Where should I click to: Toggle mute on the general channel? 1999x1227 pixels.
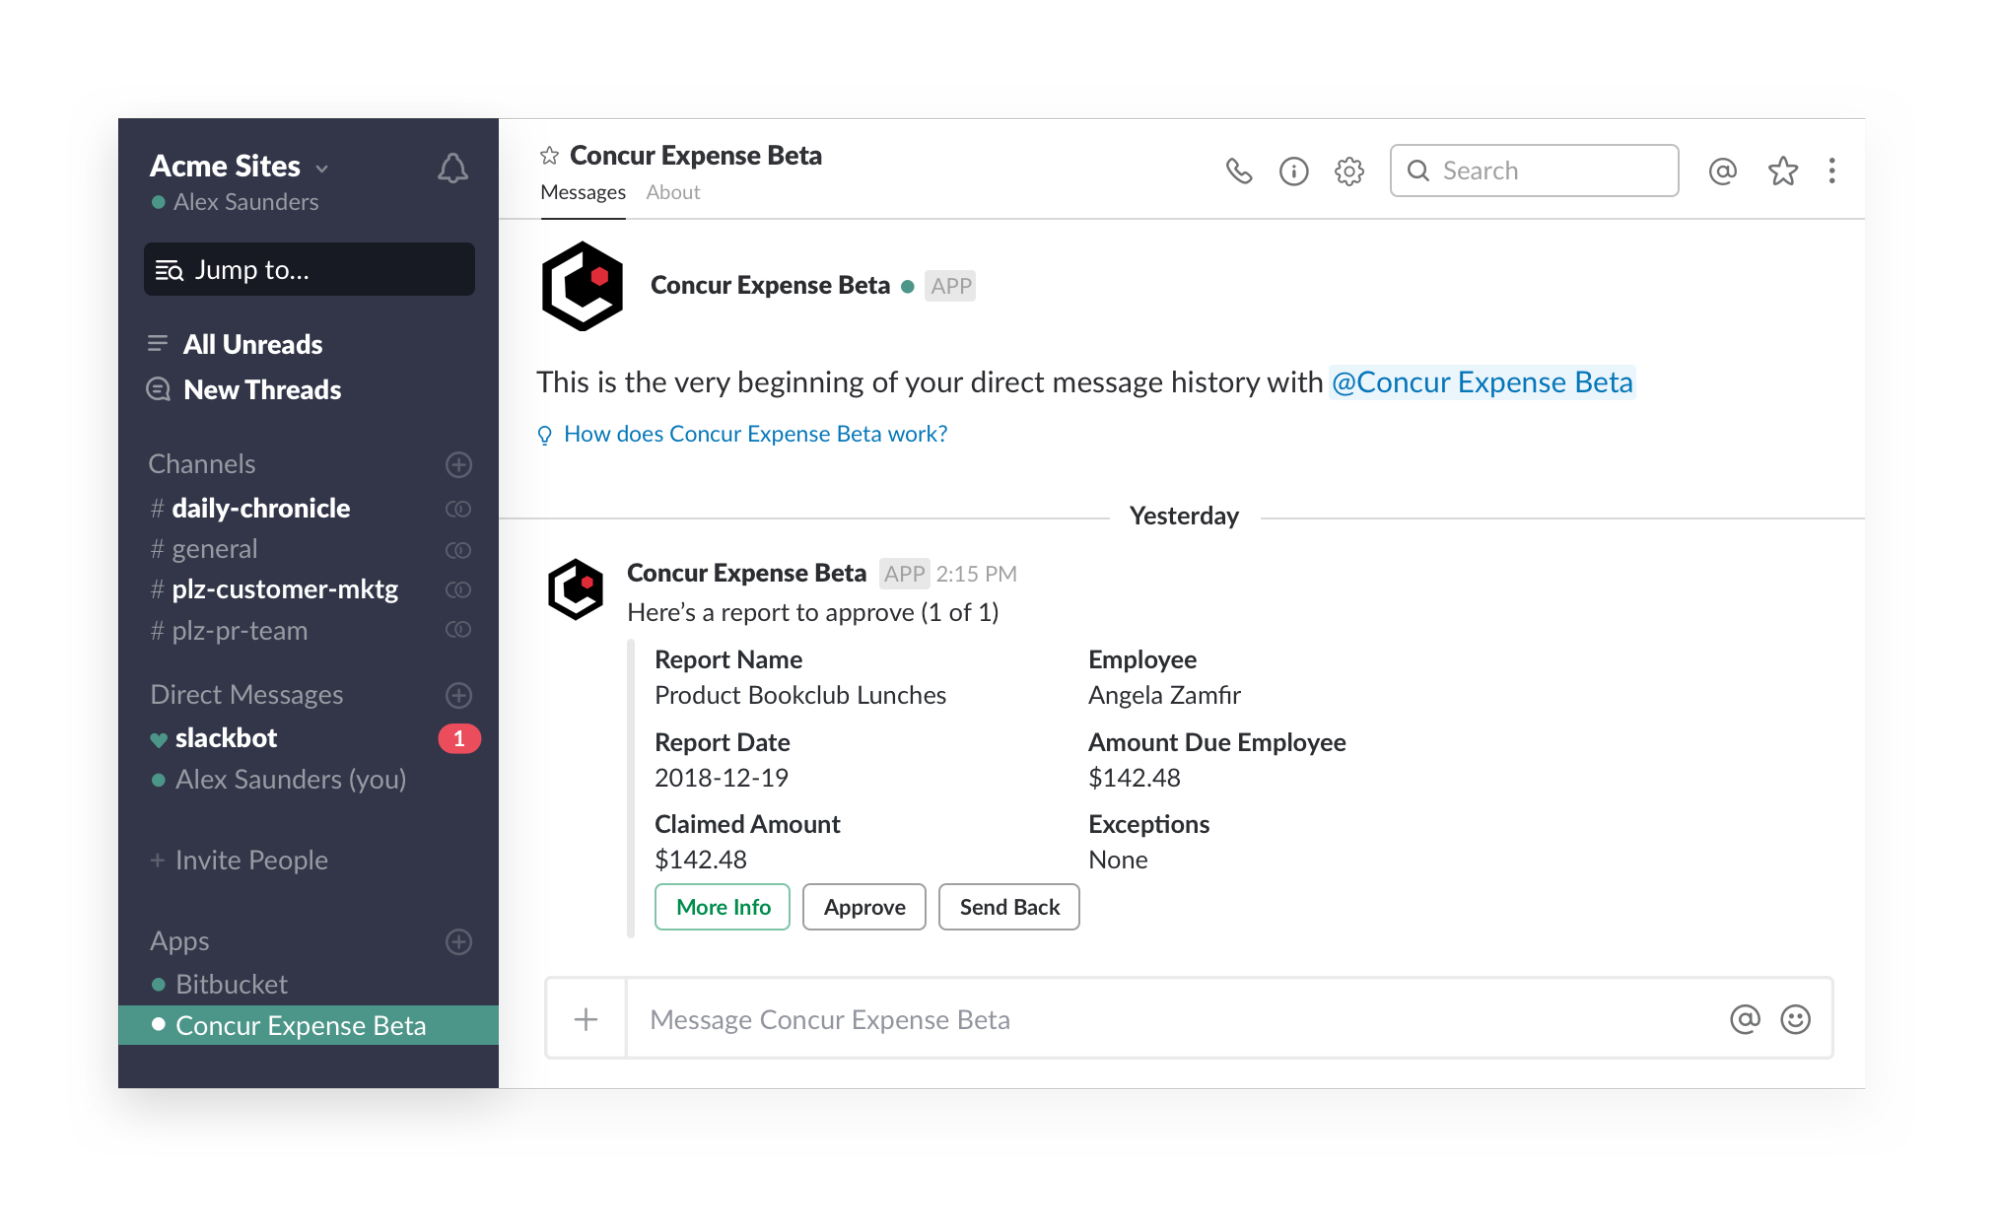click(458, 549)
